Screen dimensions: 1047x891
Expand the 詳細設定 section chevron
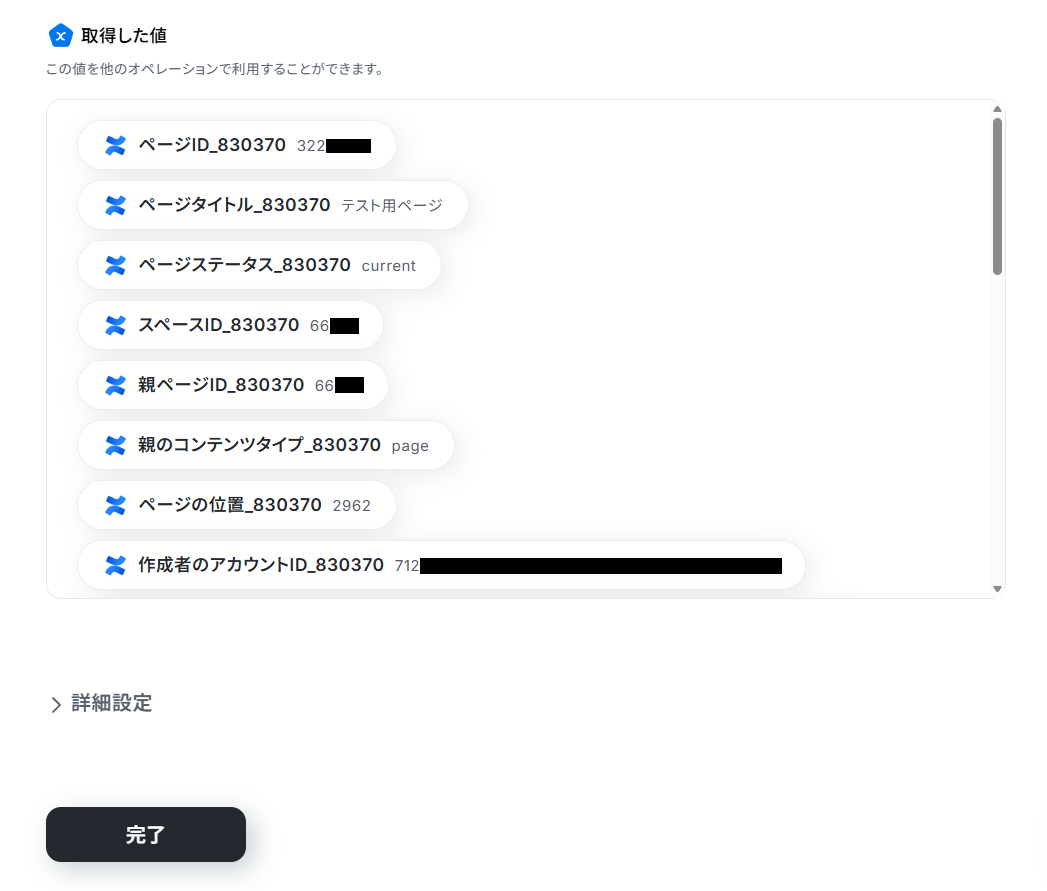56,705
